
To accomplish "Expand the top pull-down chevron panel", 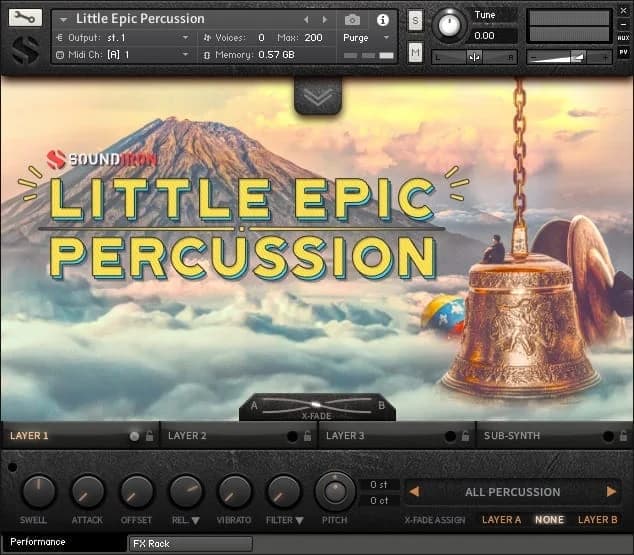I will click(318, 96).
